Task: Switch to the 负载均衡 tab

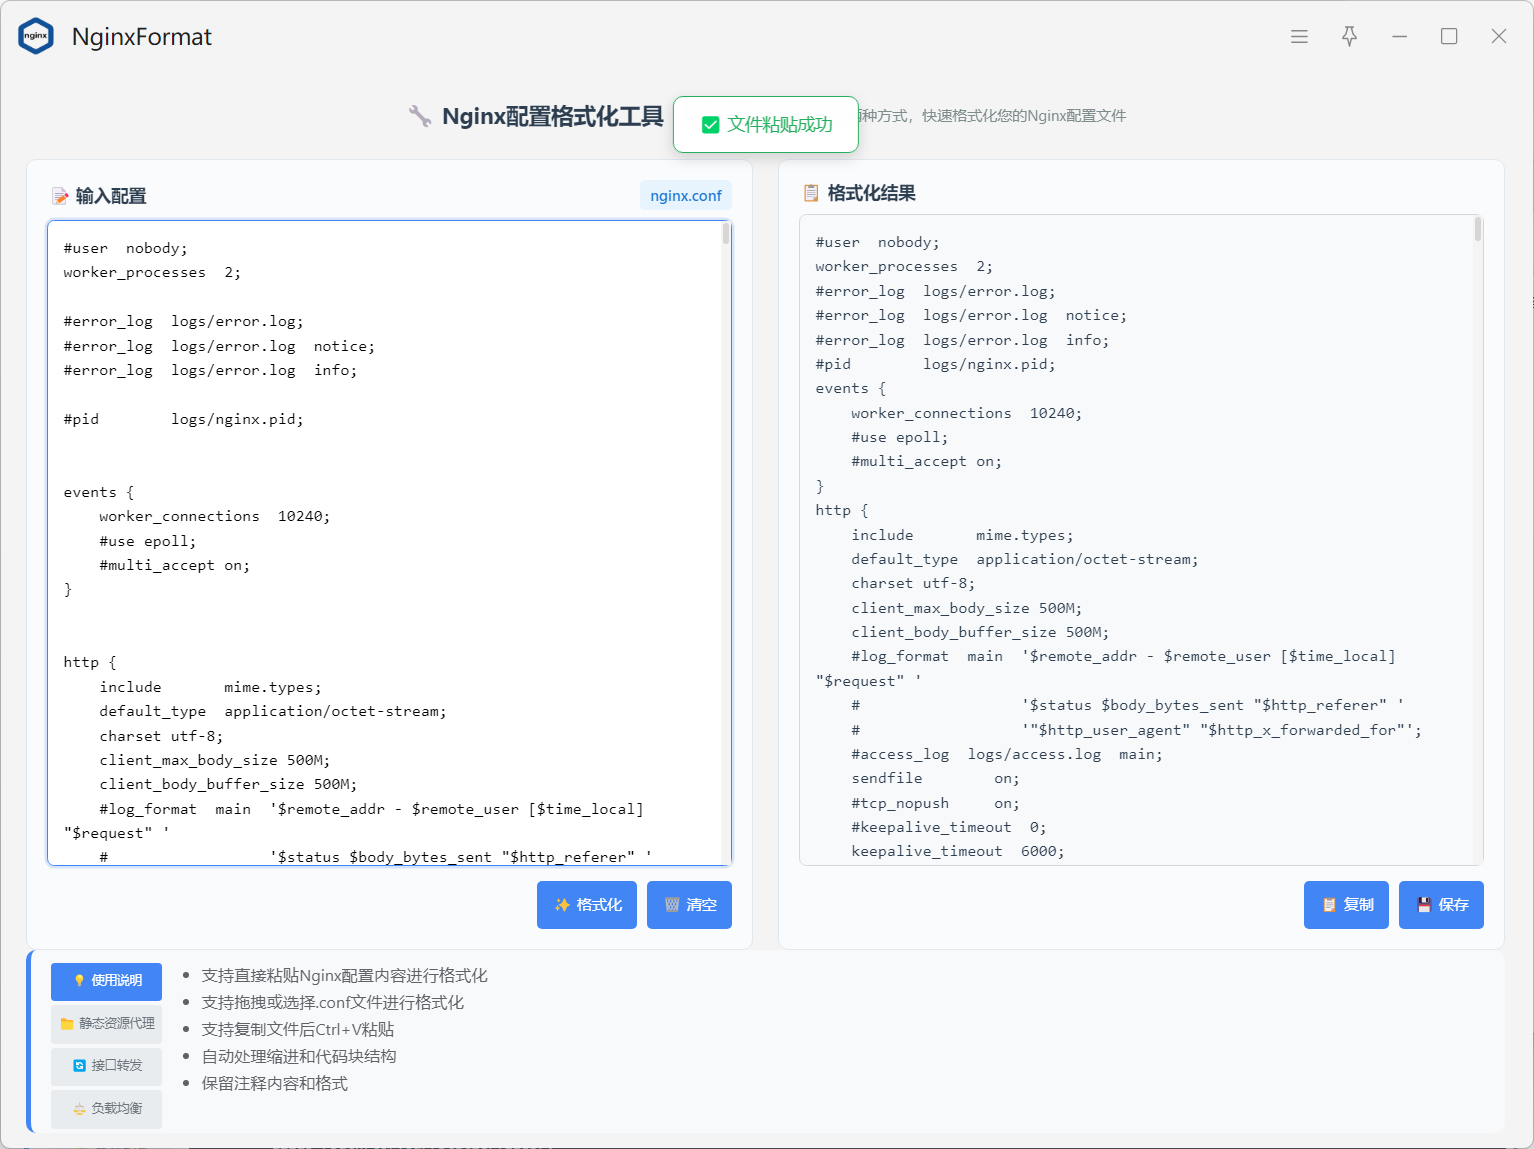Action: (106, 1109)
